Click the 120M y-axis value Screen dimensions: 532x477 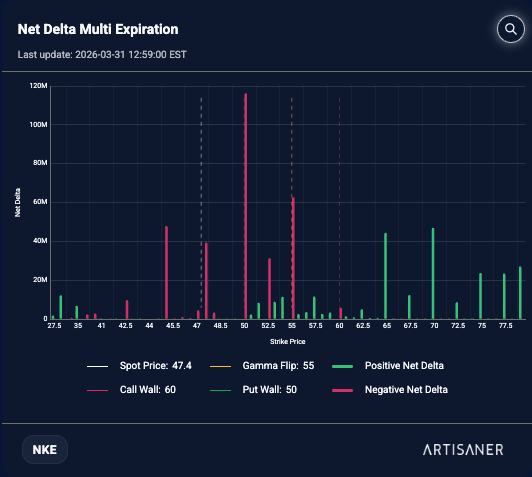click(x=38, y=86)
